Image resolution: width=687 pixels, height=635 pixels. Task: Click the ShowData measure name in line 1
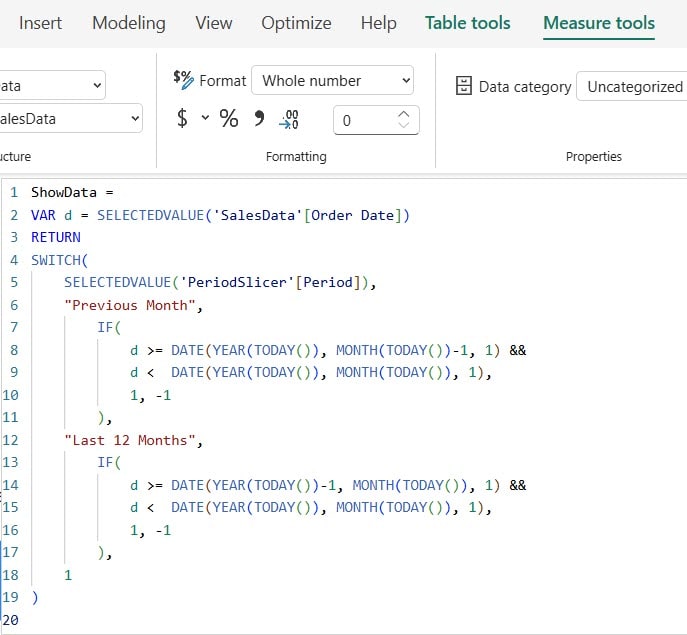[64, 192]
